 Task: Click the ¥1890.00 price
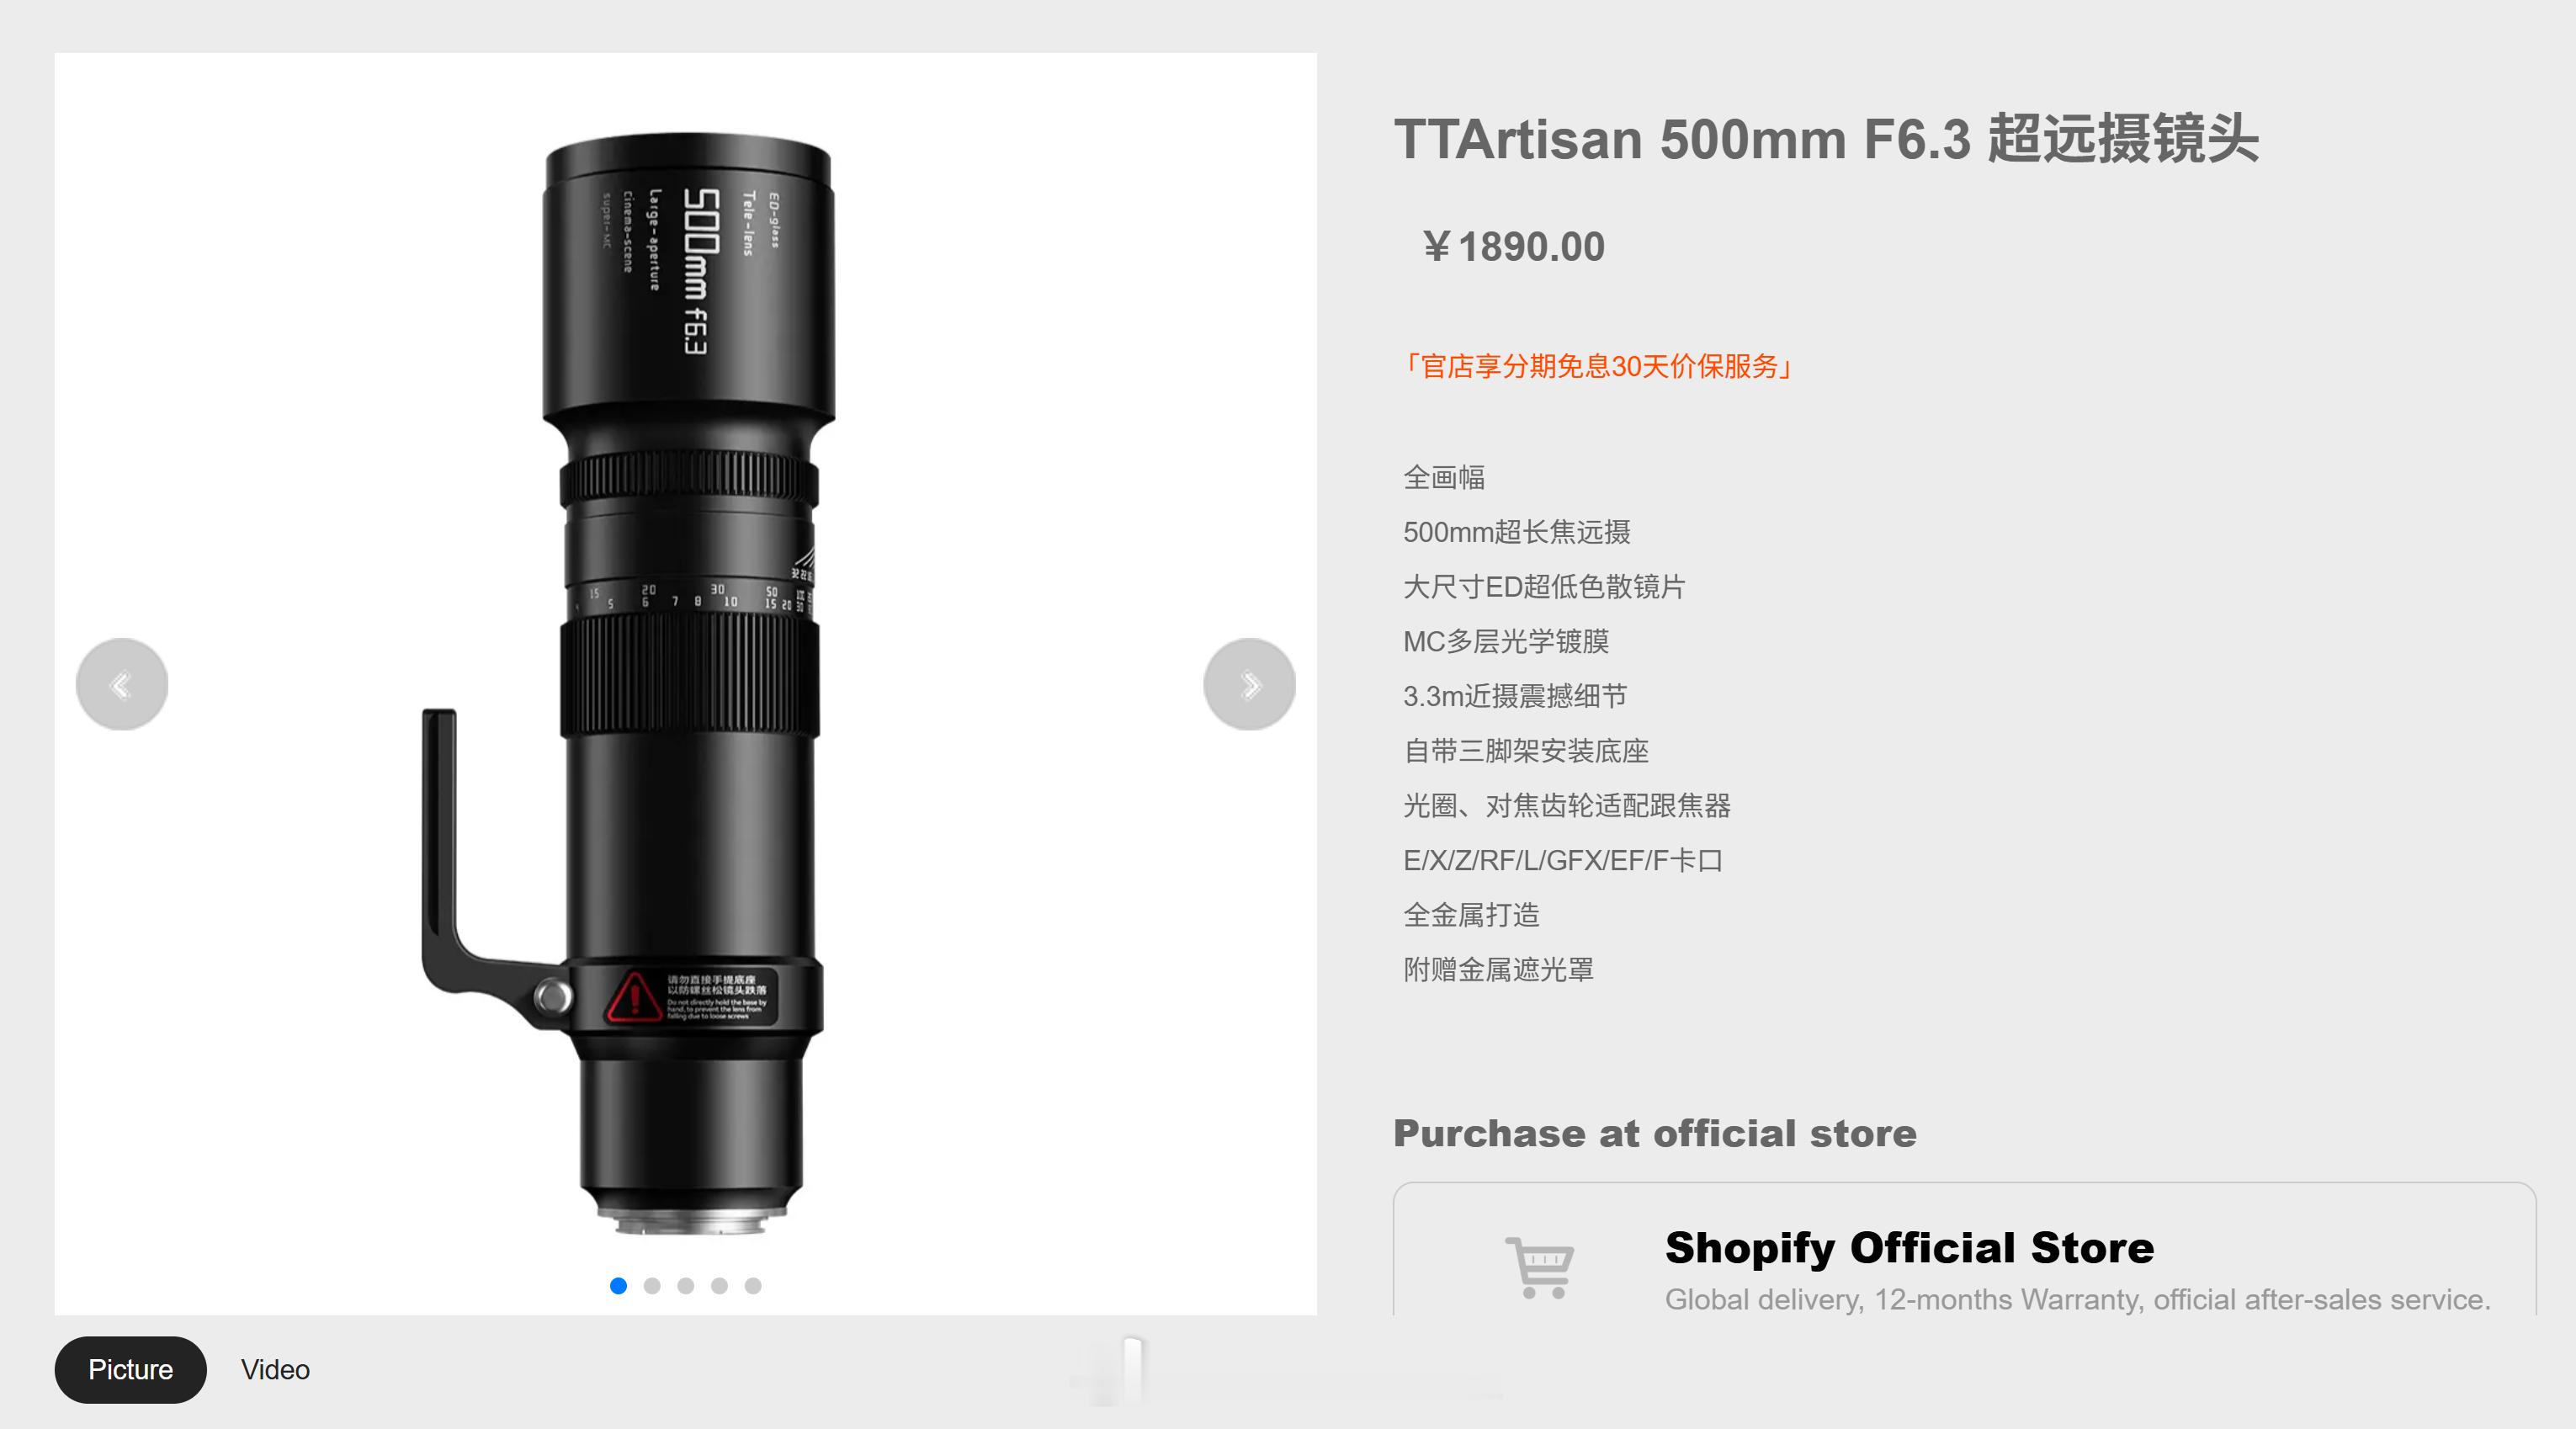point(1513,247)
